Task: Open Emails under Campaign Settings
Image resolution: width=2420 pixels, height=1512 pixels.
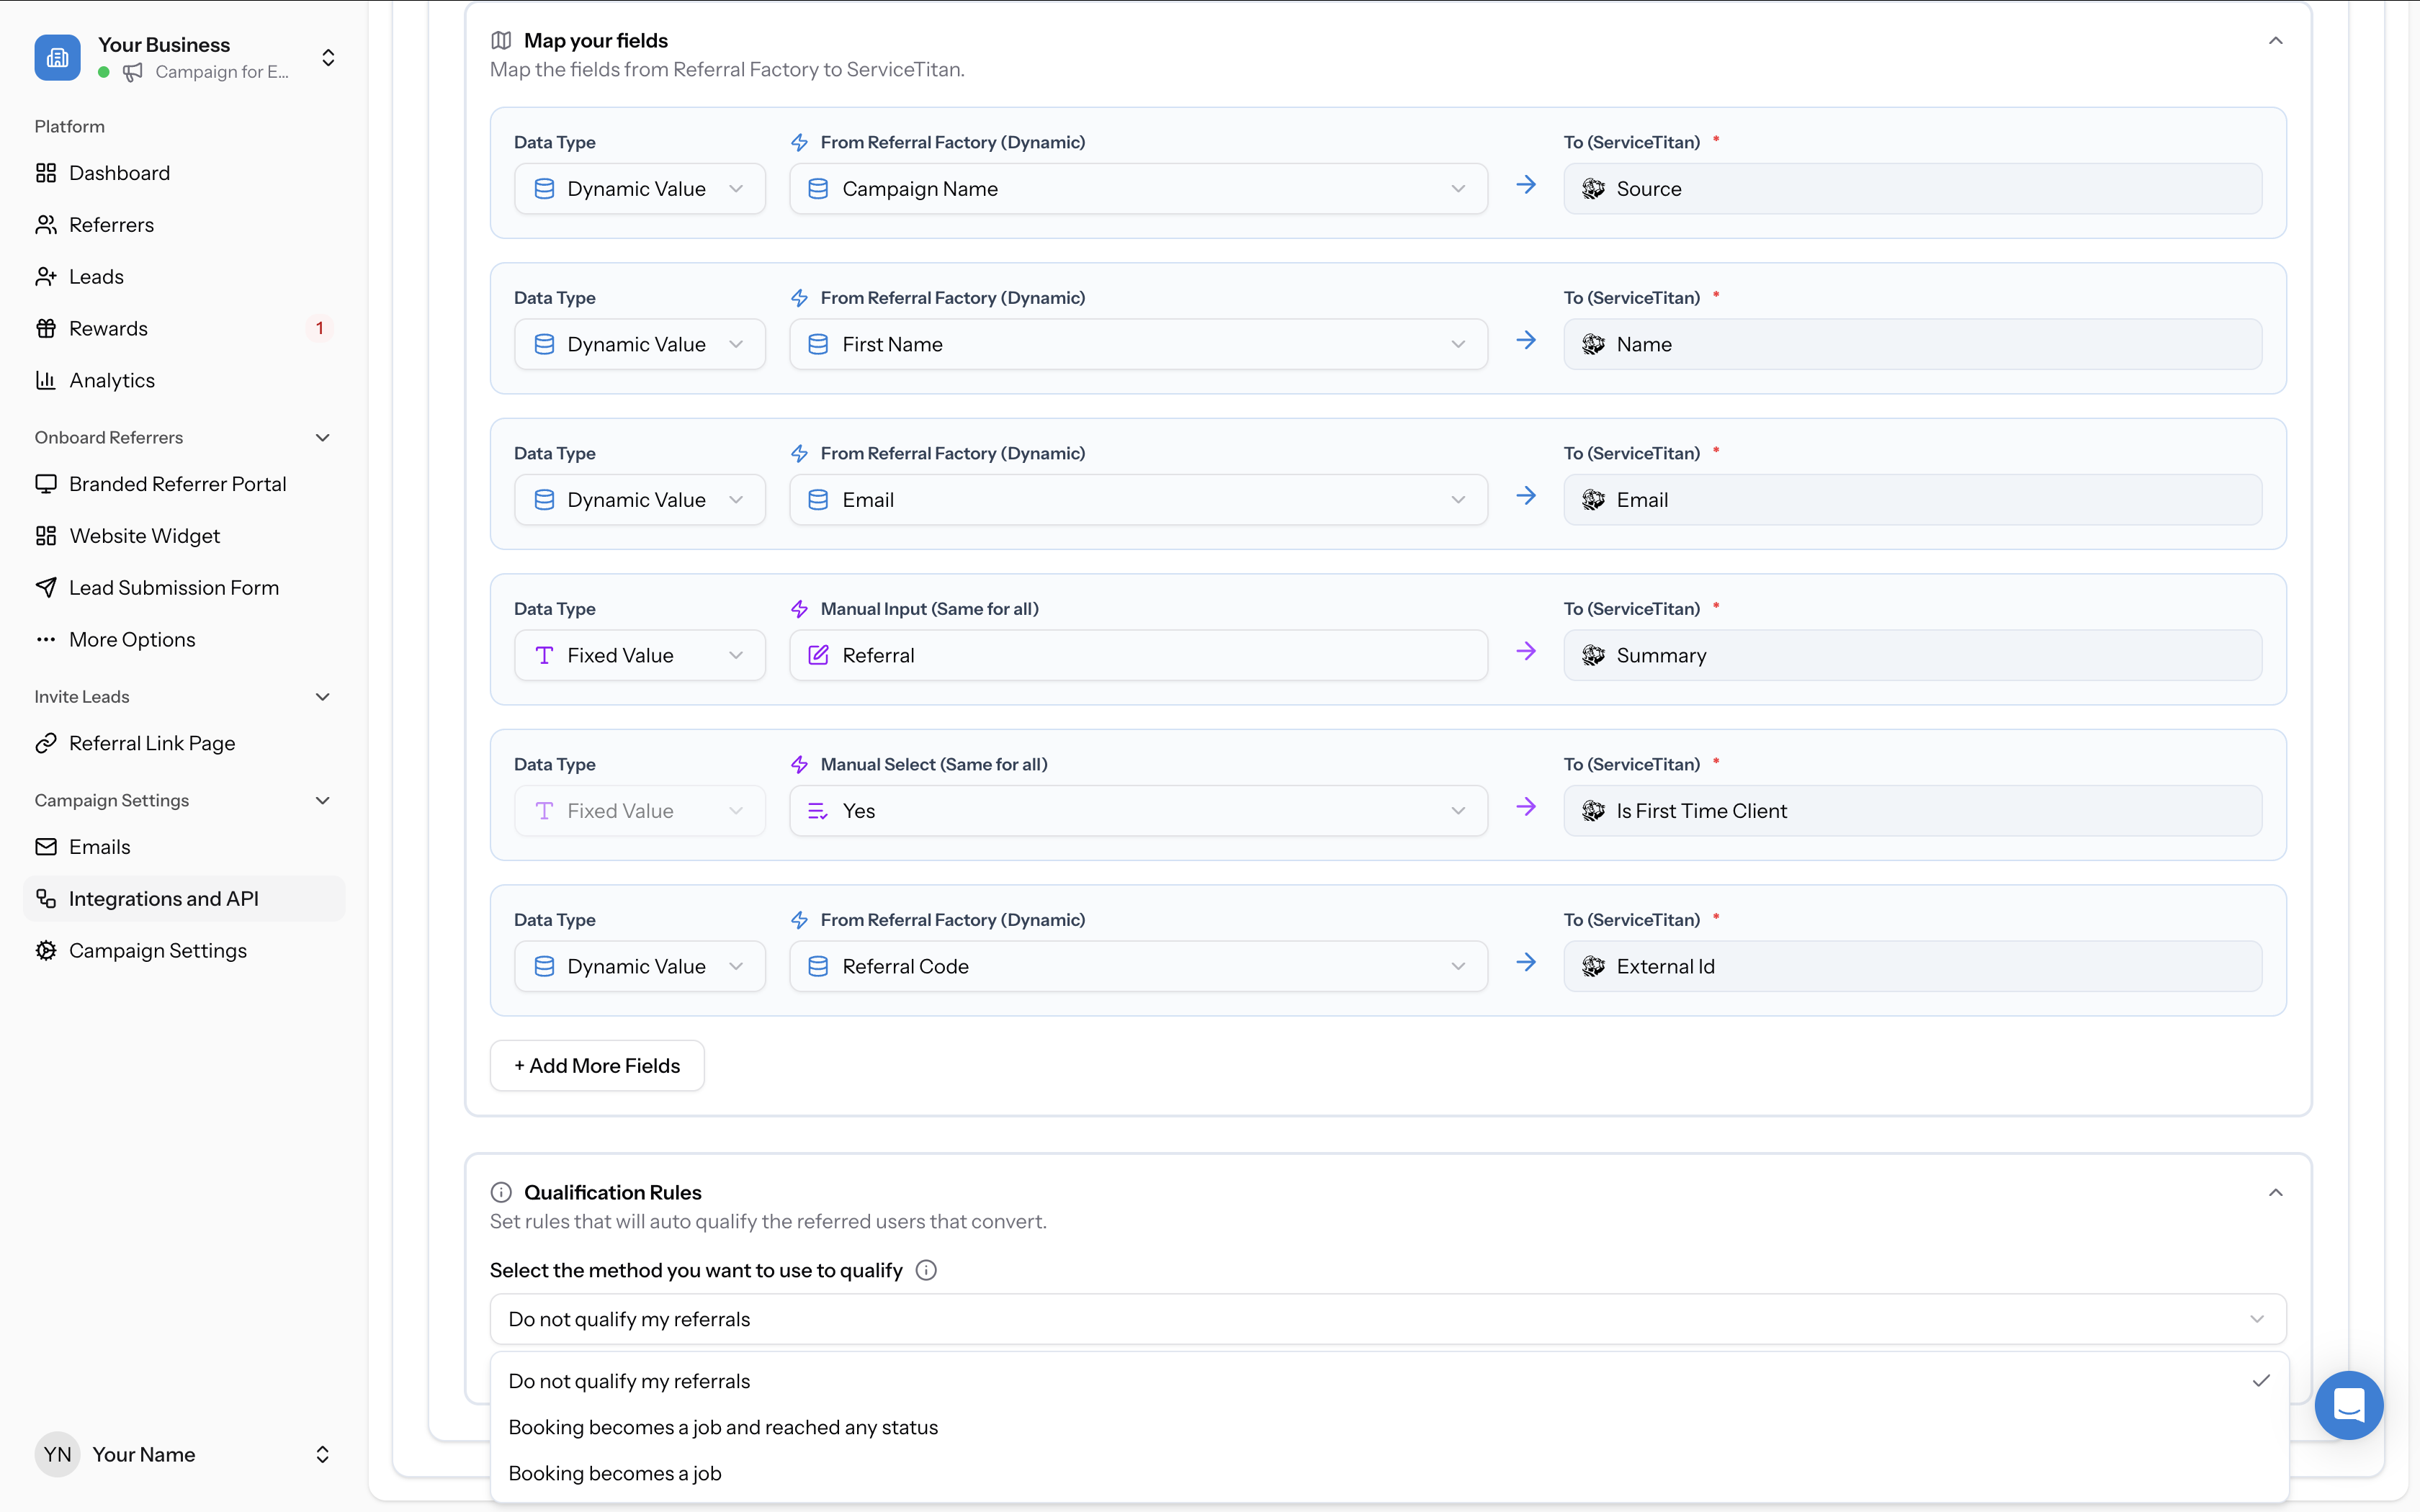Action: 99,846
